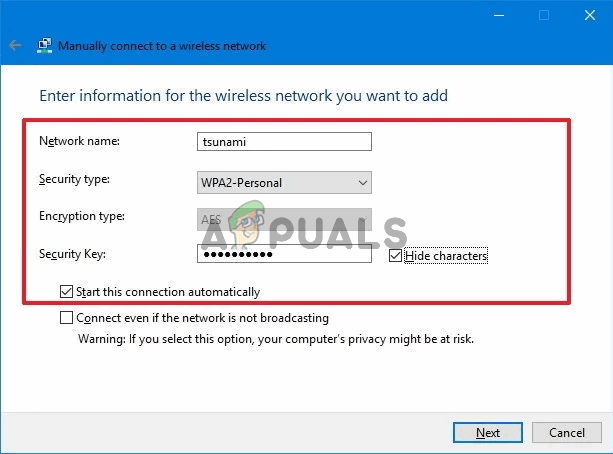This screenshot has width=613, height=454.
Task: Maximize the wireless network dialog window
Action: point(544,15)
